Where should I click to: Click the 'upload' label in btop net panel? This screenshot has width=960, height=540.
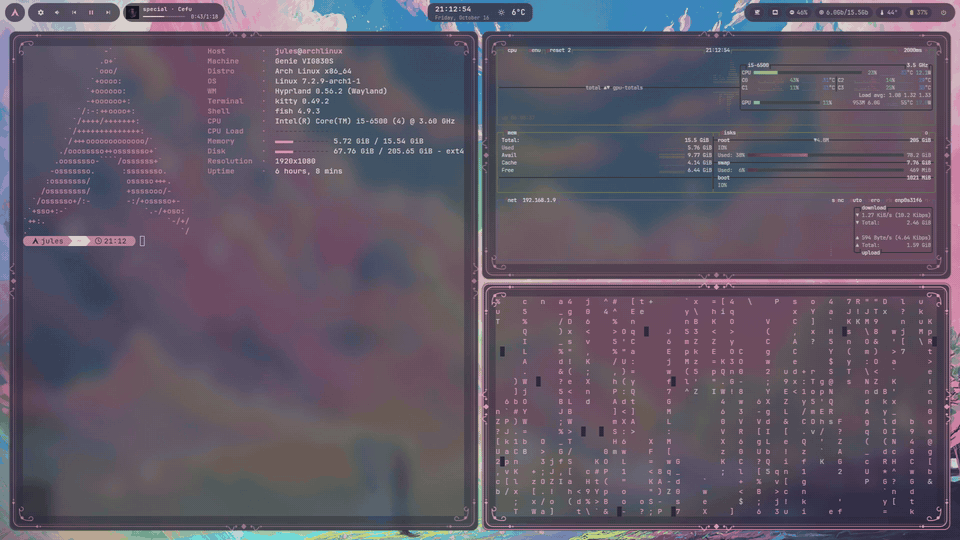[x=871, y=252]
